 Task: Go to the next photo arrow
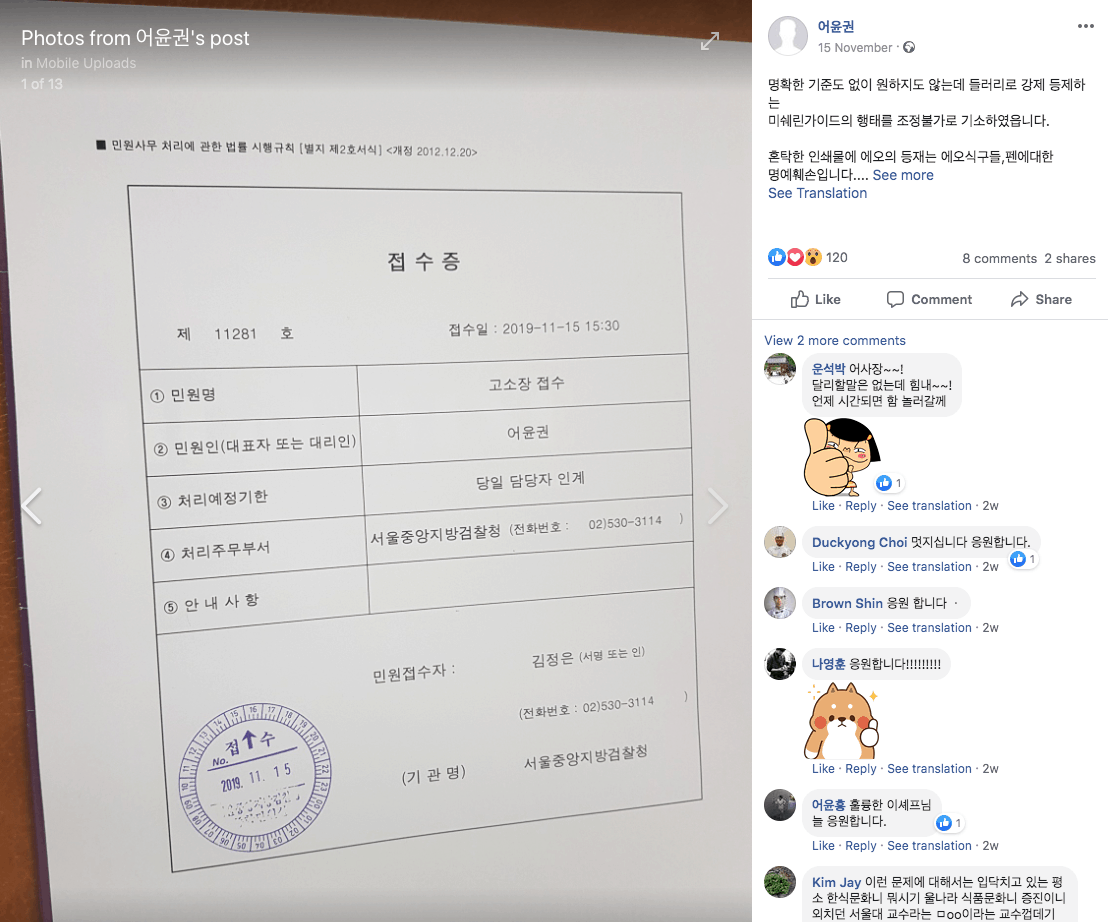[717, 506]
